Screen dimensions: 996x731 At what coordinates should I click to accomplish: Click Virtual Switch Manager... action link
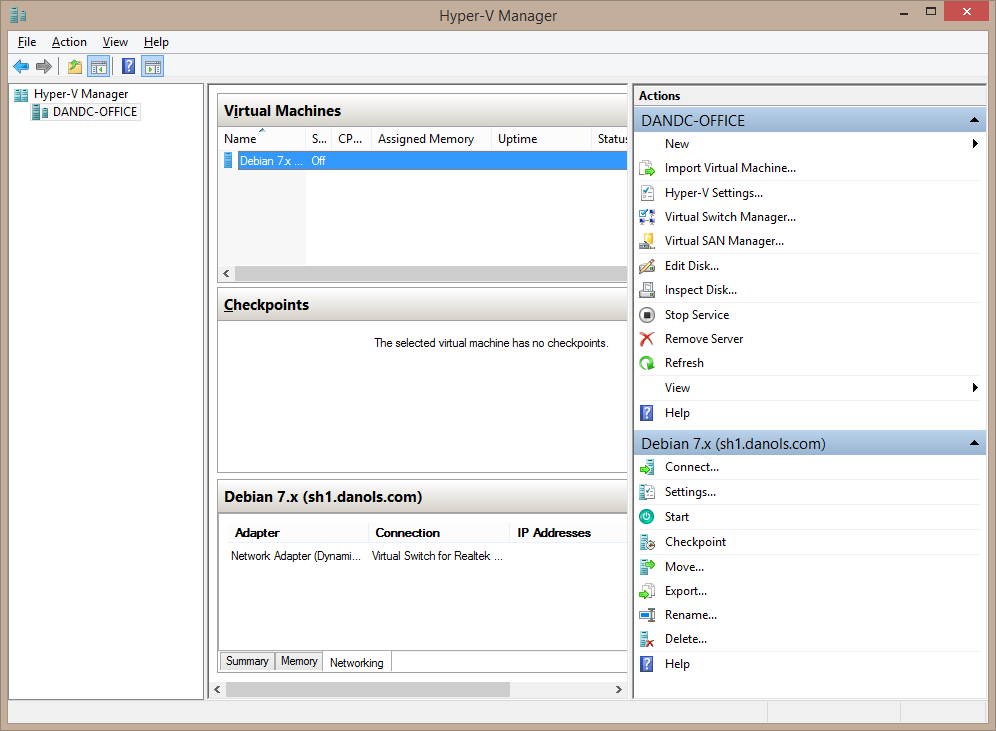point(730,217)
